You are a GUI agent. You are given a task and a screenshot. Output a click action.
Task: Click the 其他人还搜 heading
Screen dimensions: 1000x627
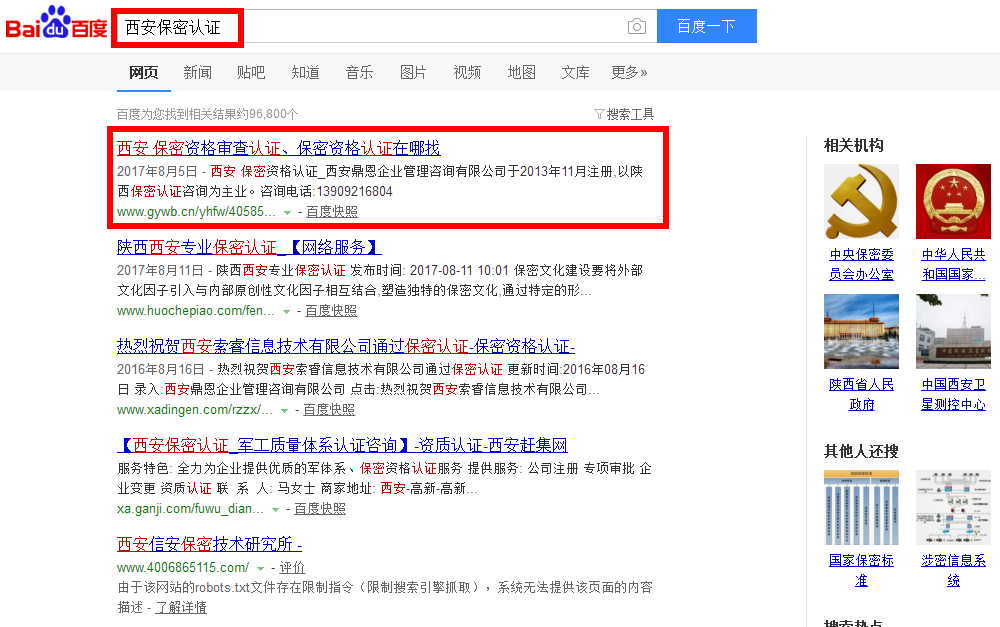861,452
